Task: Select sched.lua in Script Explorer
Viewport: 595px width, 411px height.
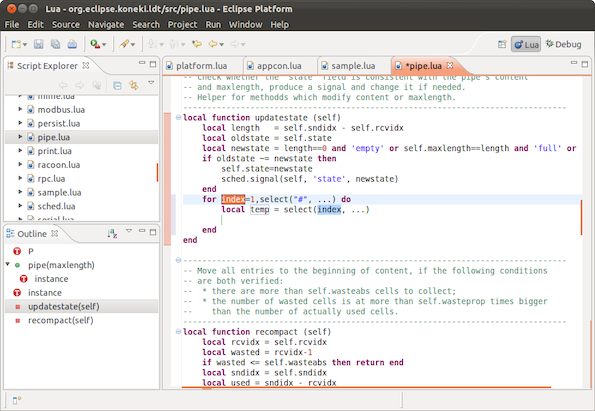Action: coord(56,206)
